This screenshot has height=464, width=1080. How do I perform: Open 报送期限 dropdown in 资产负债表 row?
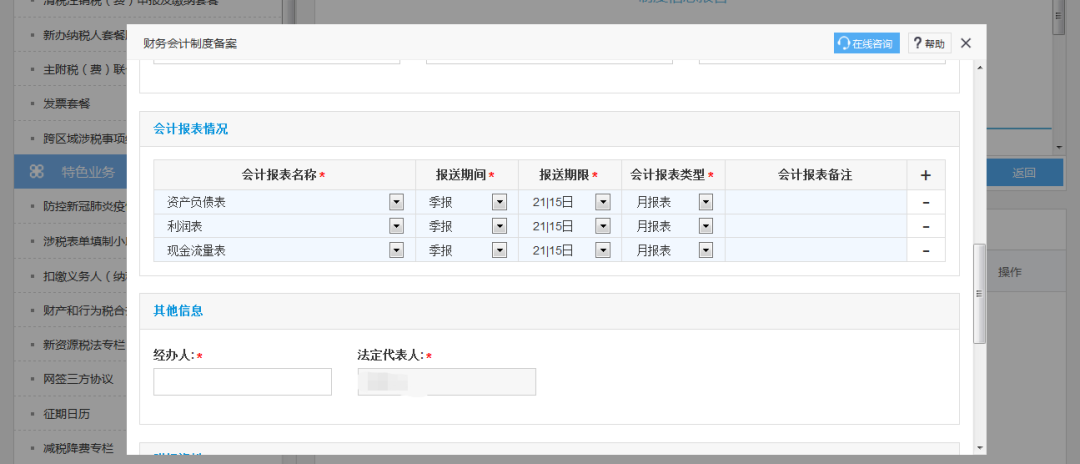pyautogui.click(x=603, y=202)
